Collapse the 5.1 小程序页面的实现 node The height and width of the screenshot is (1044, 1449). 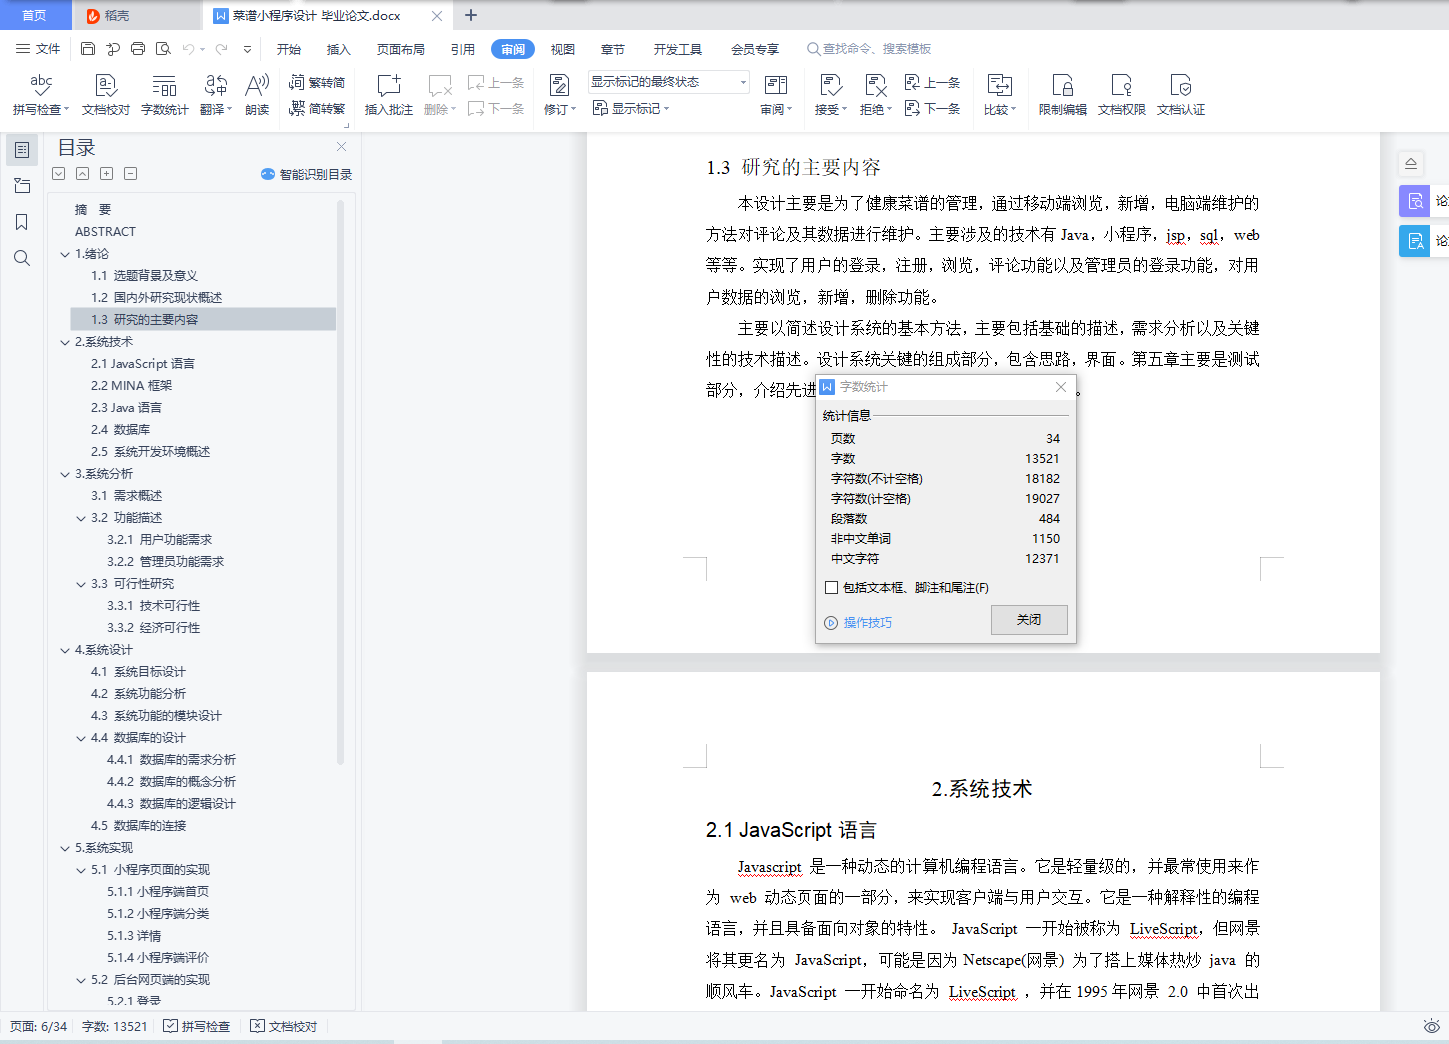pyautogui.click(x=81, y=870)
